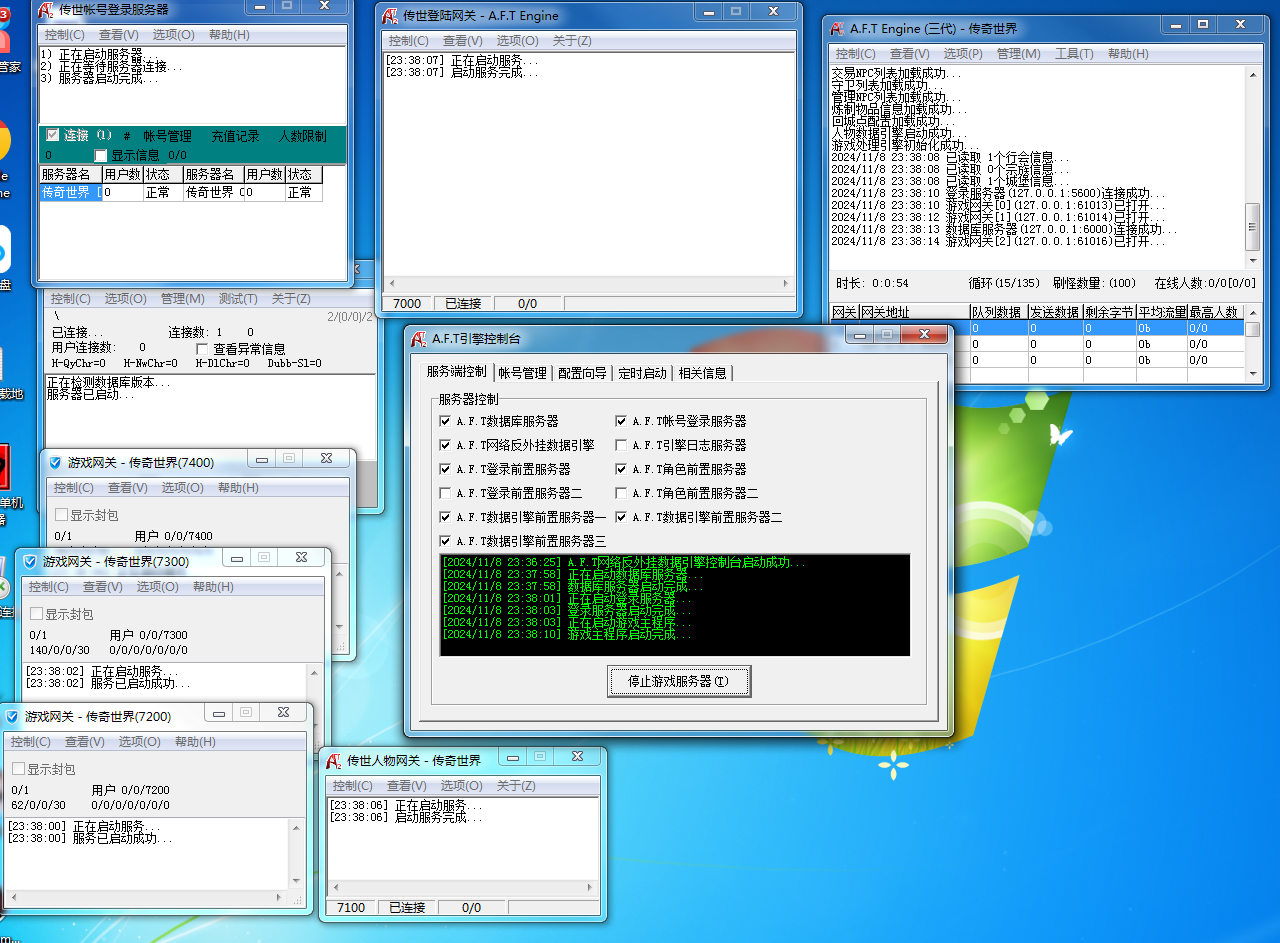Uncheck A.F.T数据库服务器 checkbox
The height and width of the screenshot is (943, 1280).
[445, 421]
